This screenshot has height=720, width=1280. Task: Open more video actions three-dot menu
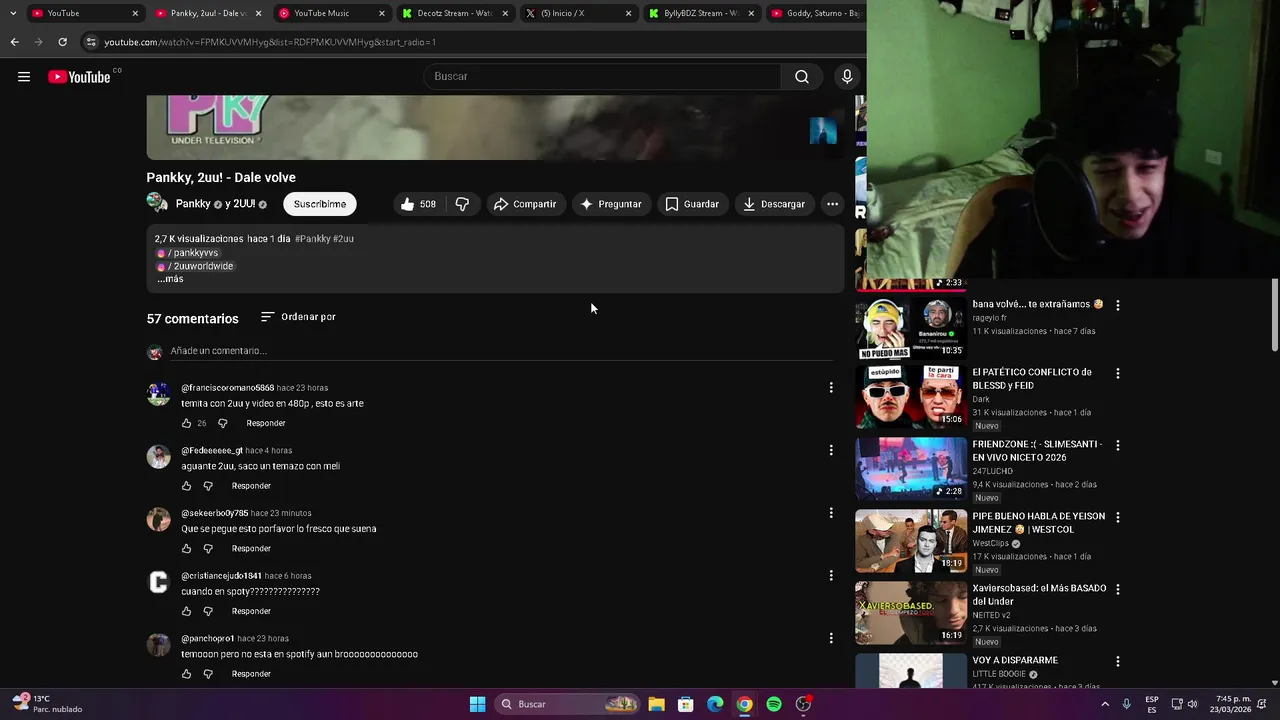(832, 204)
